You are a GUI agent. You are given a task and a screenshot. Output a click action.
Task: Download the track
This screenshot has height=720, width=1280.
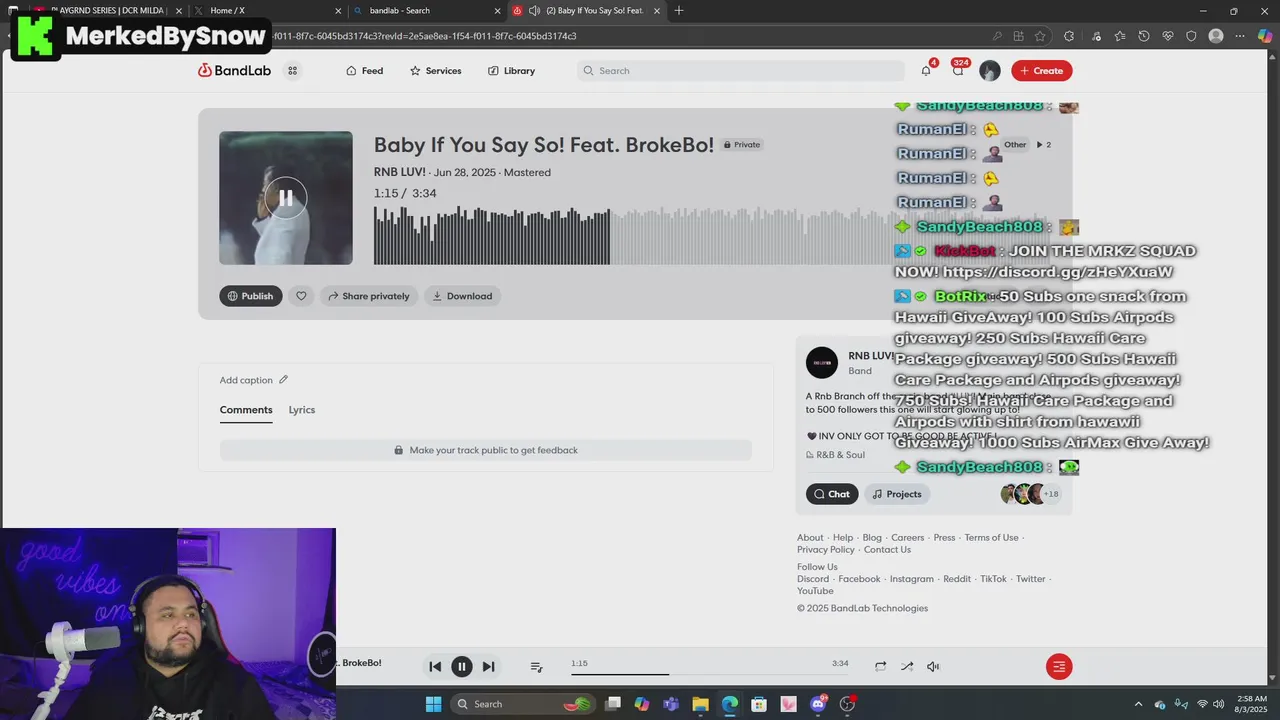point(462,296)
